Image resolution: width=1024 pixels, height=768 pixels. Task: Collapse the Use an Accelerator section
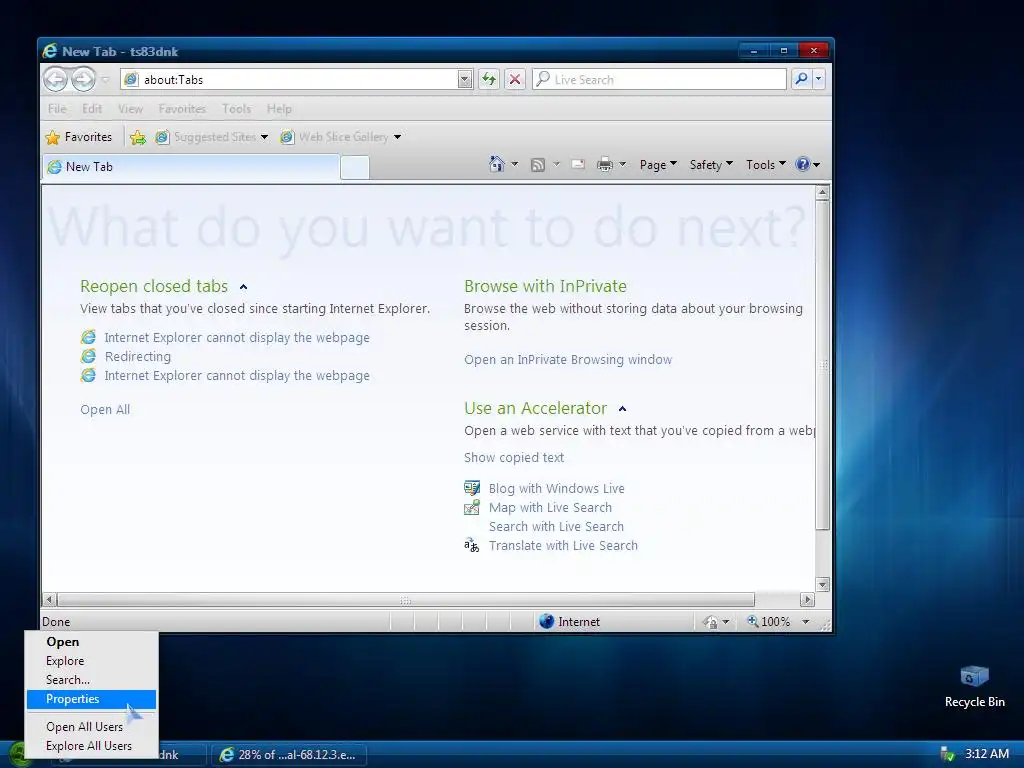pos(622,409)
